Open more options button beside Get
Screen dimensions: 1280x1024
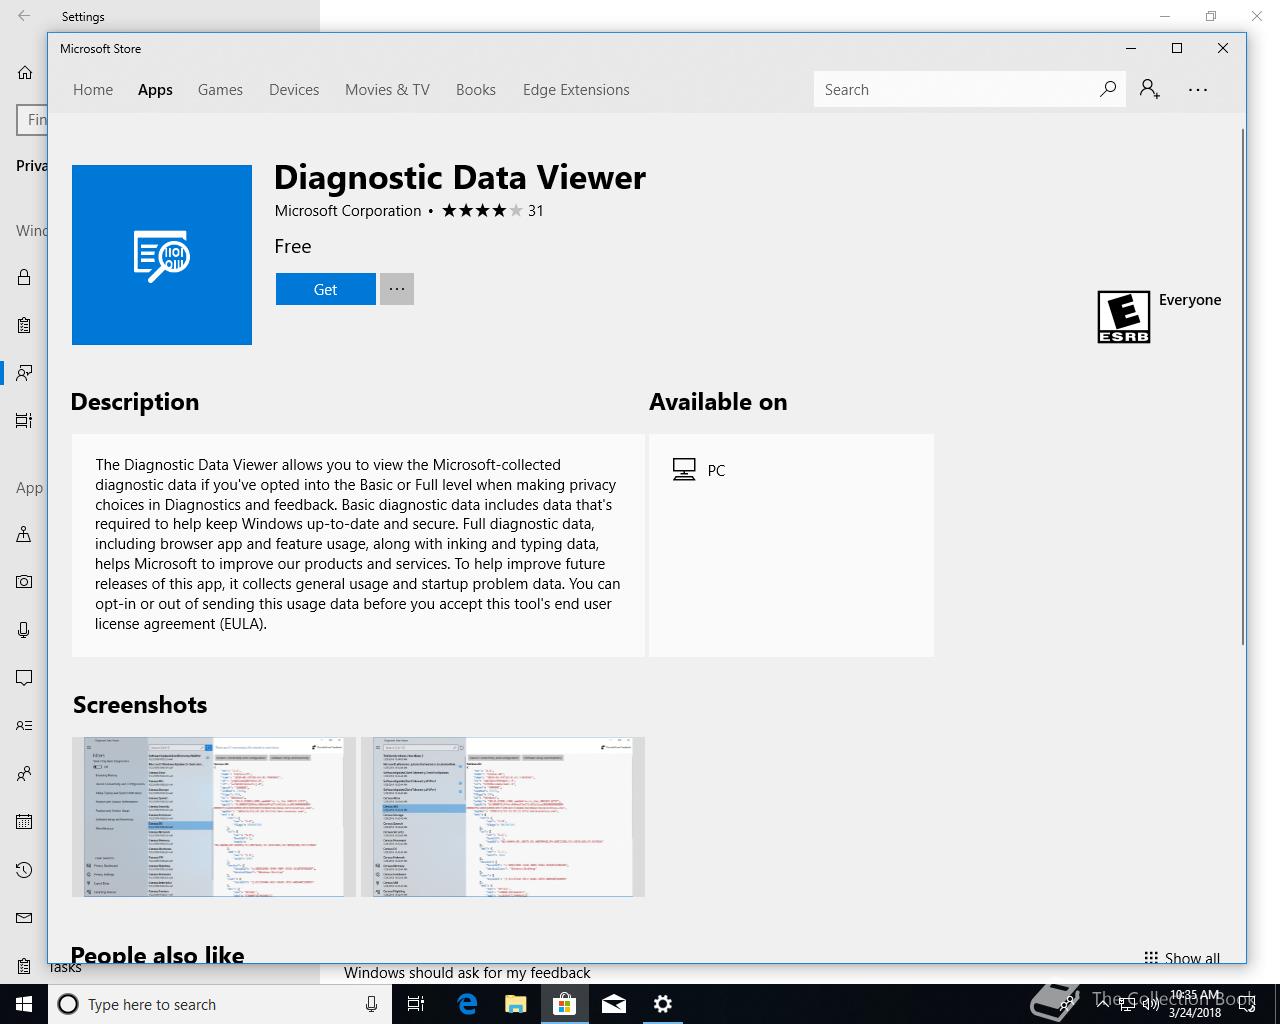pyautogui.click(x=397, y=289)
